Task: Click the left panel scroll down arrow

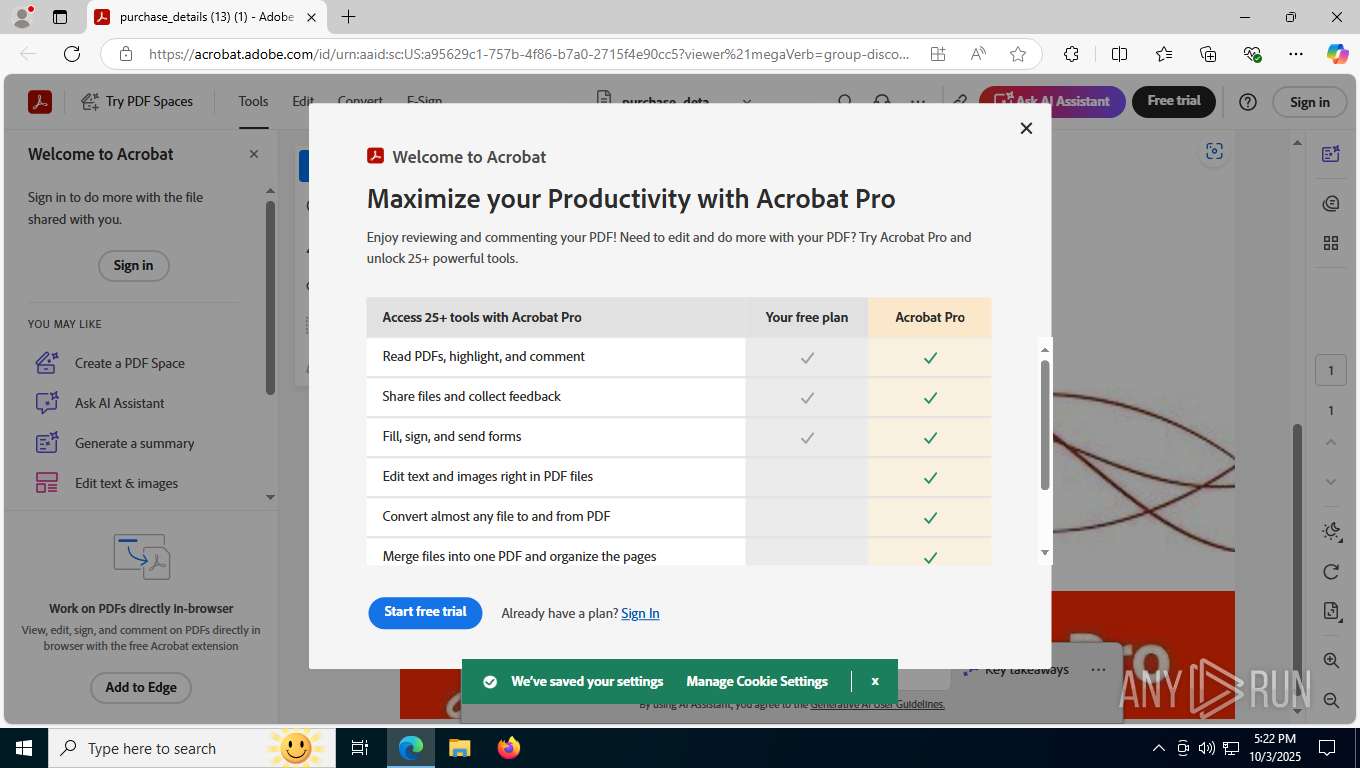Action: [x=270, y=497]
